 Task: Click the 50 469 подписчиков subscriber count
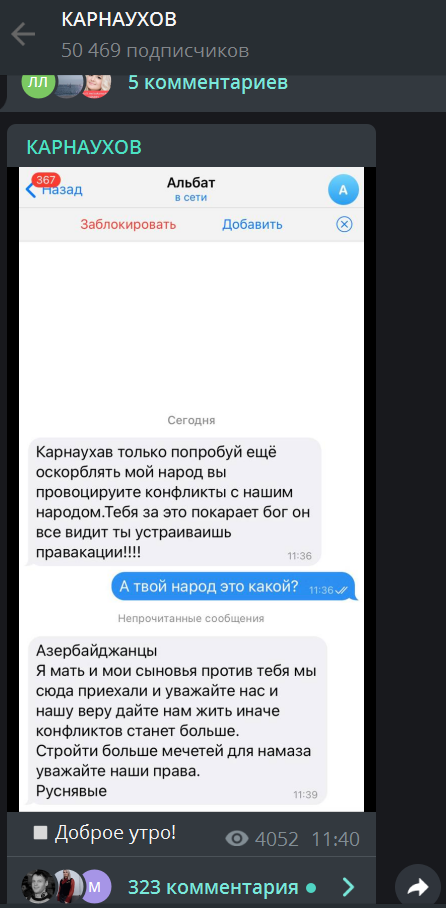click(x=155, y=50)
